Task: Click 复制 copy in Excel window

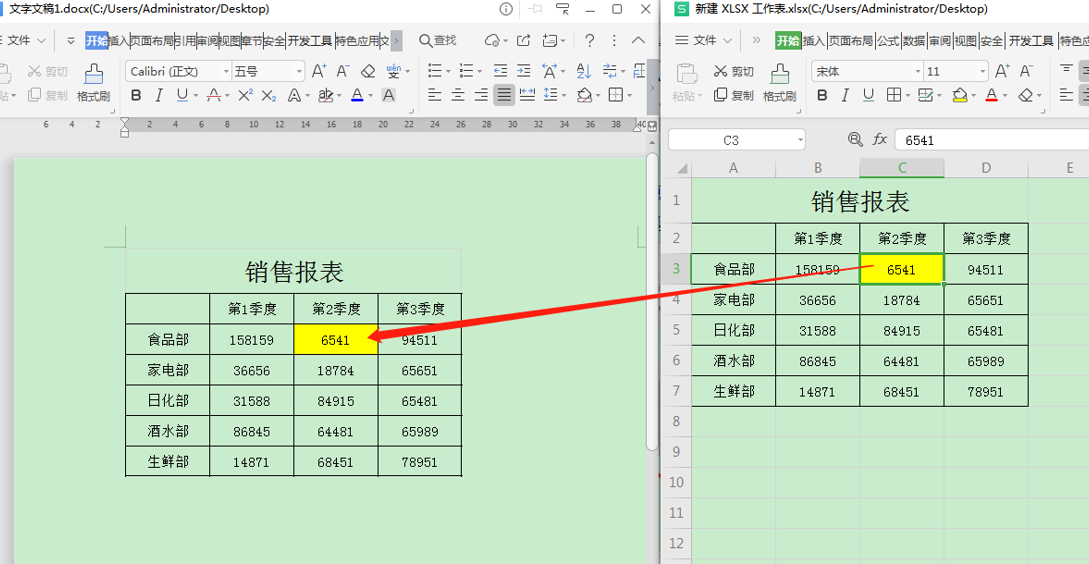Action: 733,95
